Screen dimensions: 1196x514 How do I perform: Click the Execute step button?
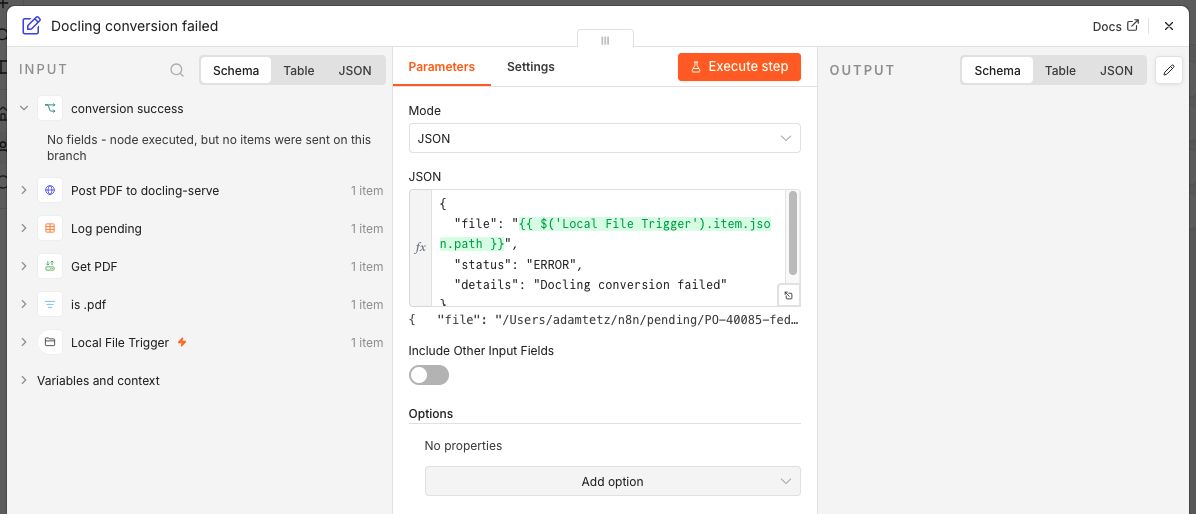click(739, 66)
